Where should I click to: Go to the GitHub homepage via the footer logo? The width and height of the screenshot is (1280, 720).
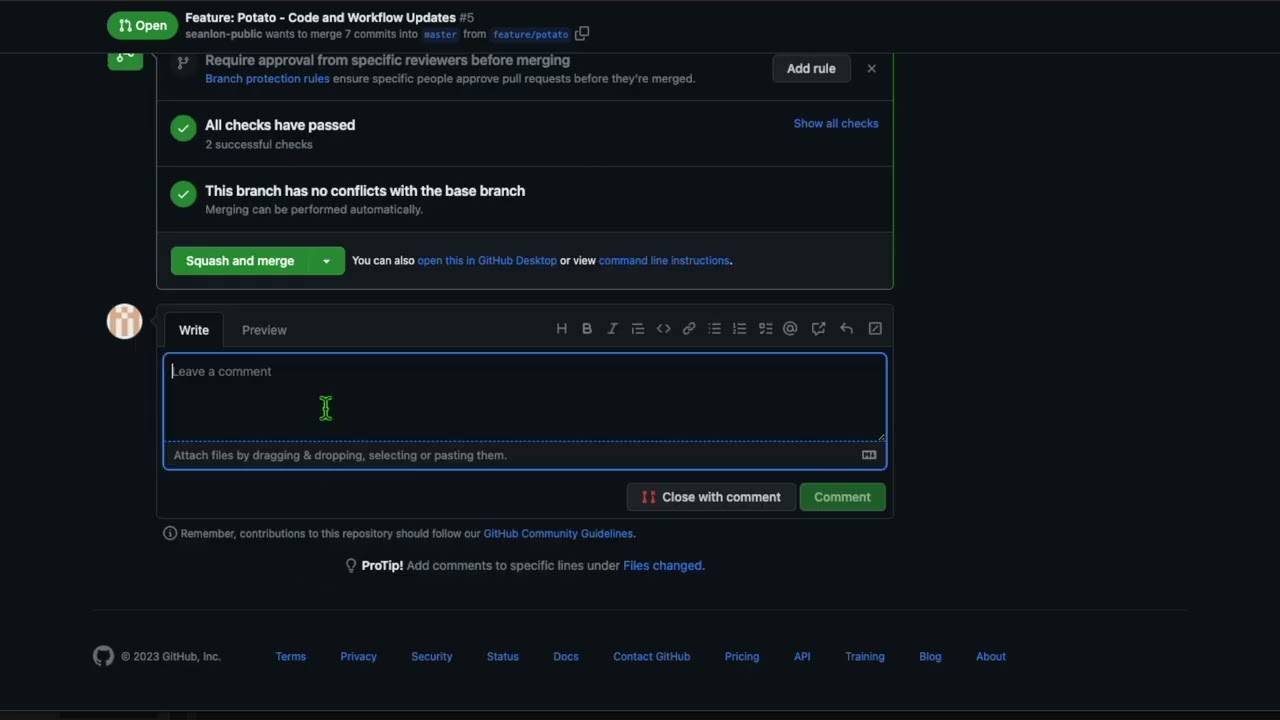click(x=103, y=656)
